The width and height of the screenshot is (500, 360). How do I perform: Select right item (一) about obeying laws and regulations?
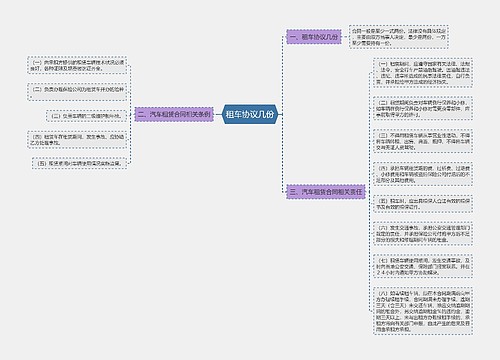tap(423, 73)
